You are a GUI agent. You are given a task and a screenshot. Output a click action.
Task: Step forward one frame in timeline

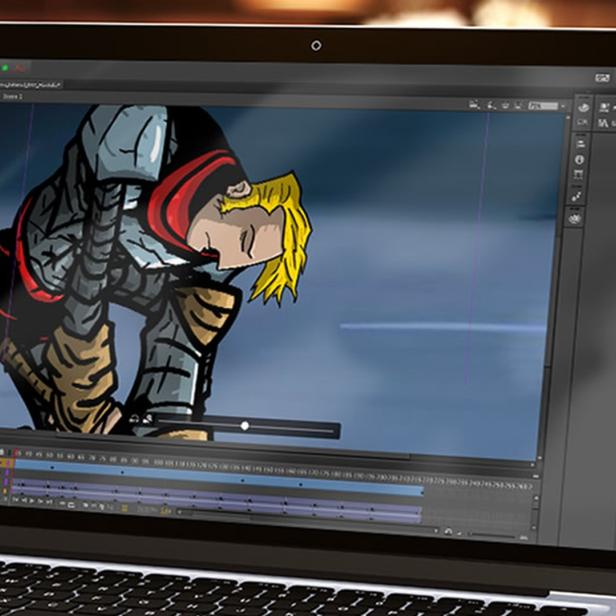(40, 501)
